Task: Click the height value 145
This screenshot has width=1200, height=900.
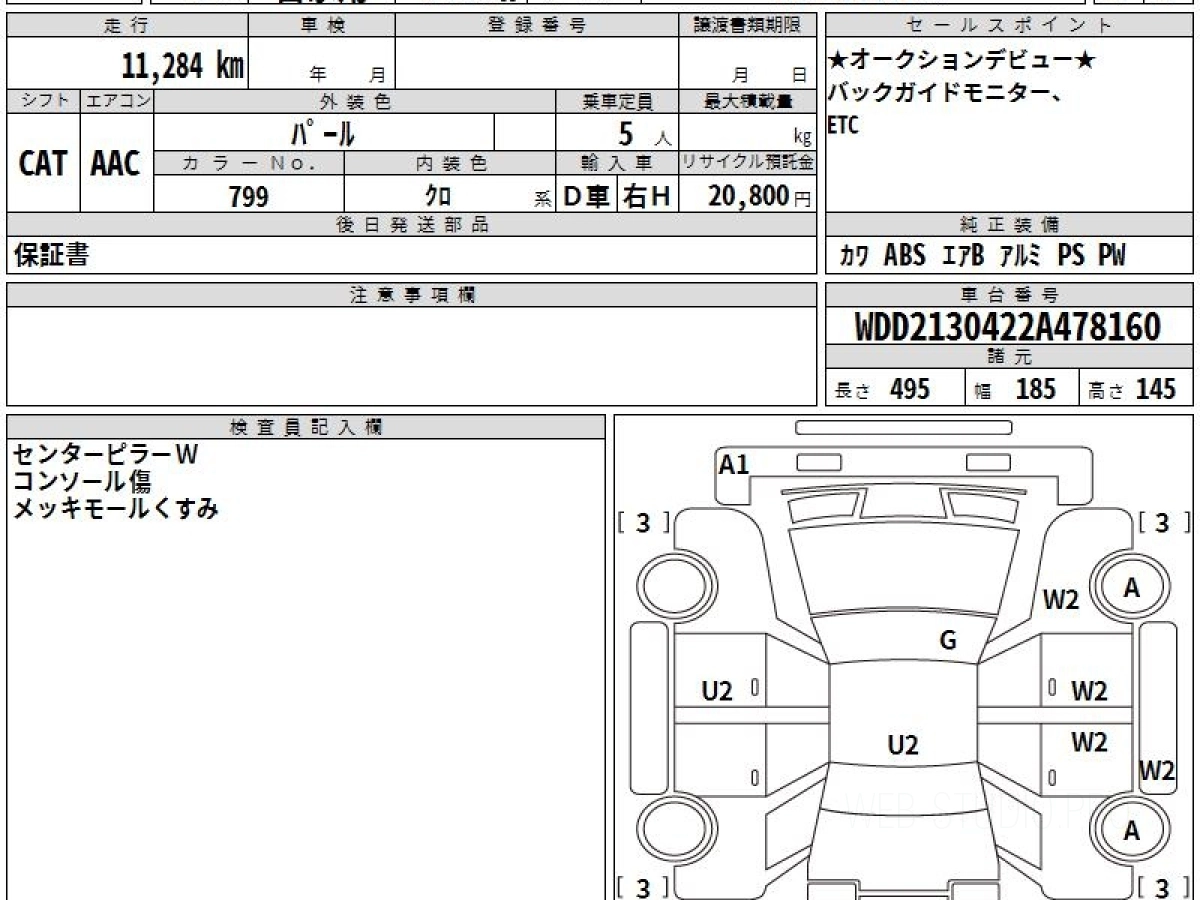Action: tap(1155, 389)
